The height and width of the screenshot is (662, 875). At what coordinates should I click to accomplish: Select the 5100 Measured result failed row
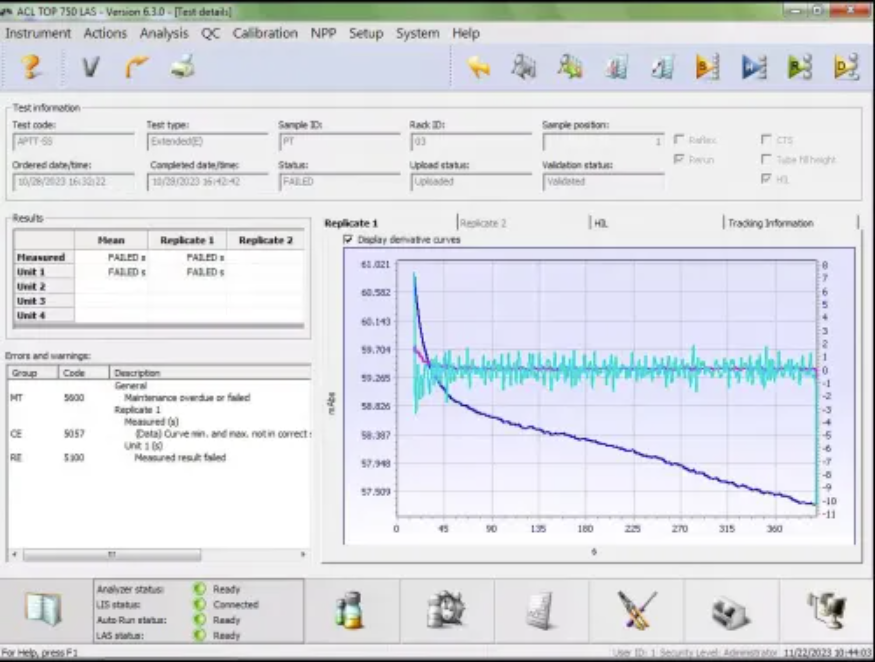[x=159, y=458]
